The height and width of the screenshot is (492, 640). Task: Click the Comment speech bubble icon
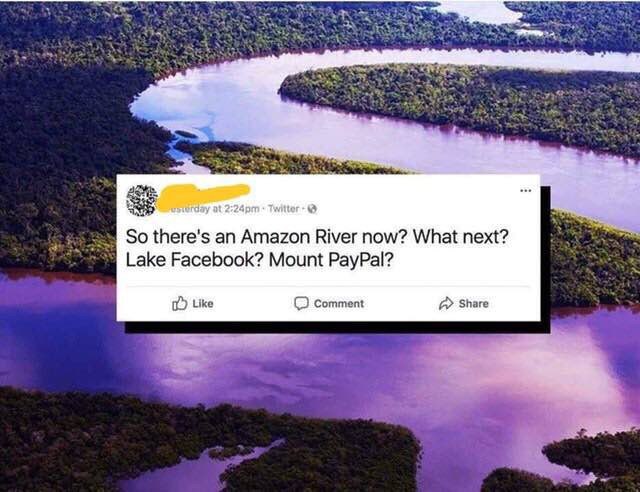(x=301, y=303)
